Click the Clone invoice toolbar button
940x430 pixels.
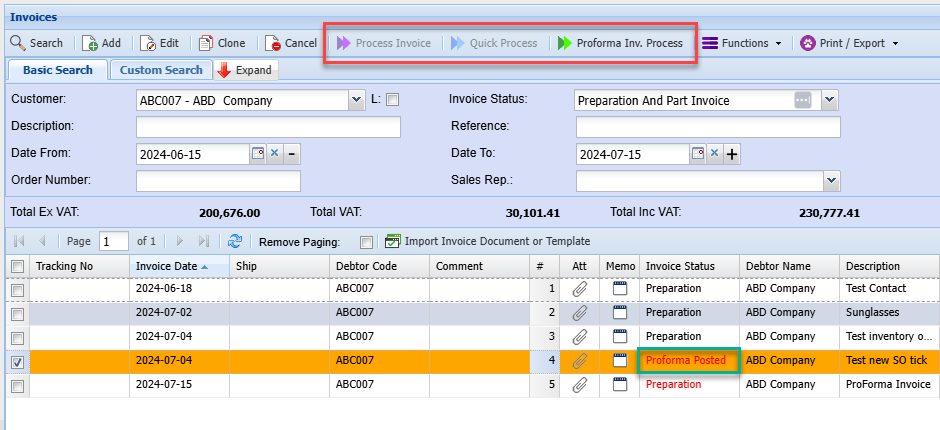222,43
